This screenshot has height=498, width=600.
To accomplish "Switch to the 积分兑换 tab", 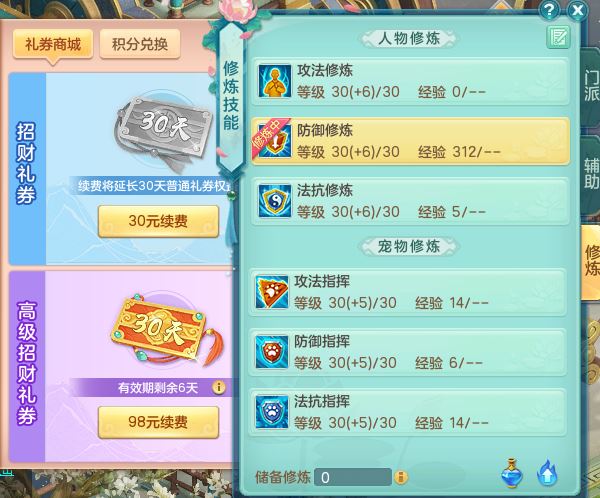I will [140, 44].
